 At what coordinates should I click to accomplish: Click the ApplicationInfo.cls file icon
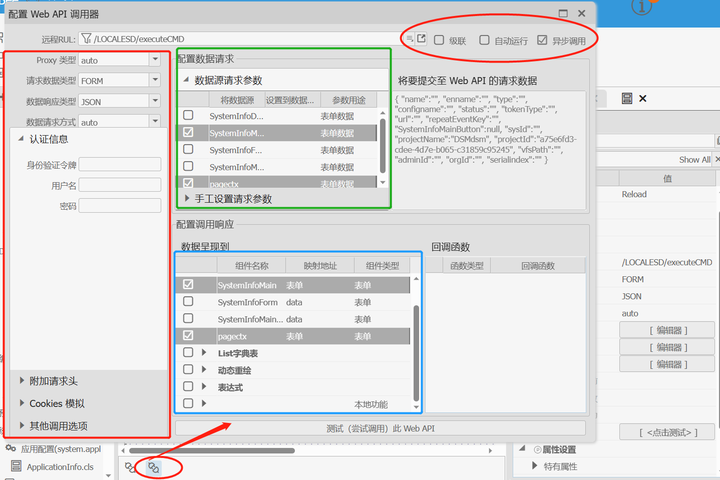pos(15,466)
